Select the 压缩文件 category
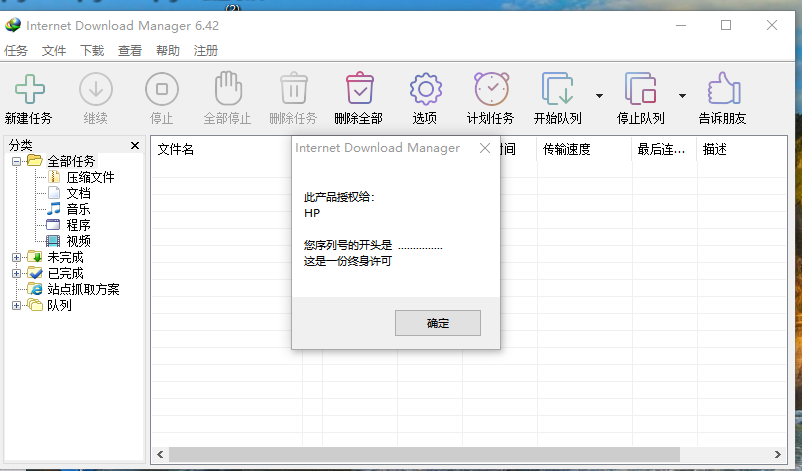Image resolution: width=802 pixels, height=471 pixels. 90,177
